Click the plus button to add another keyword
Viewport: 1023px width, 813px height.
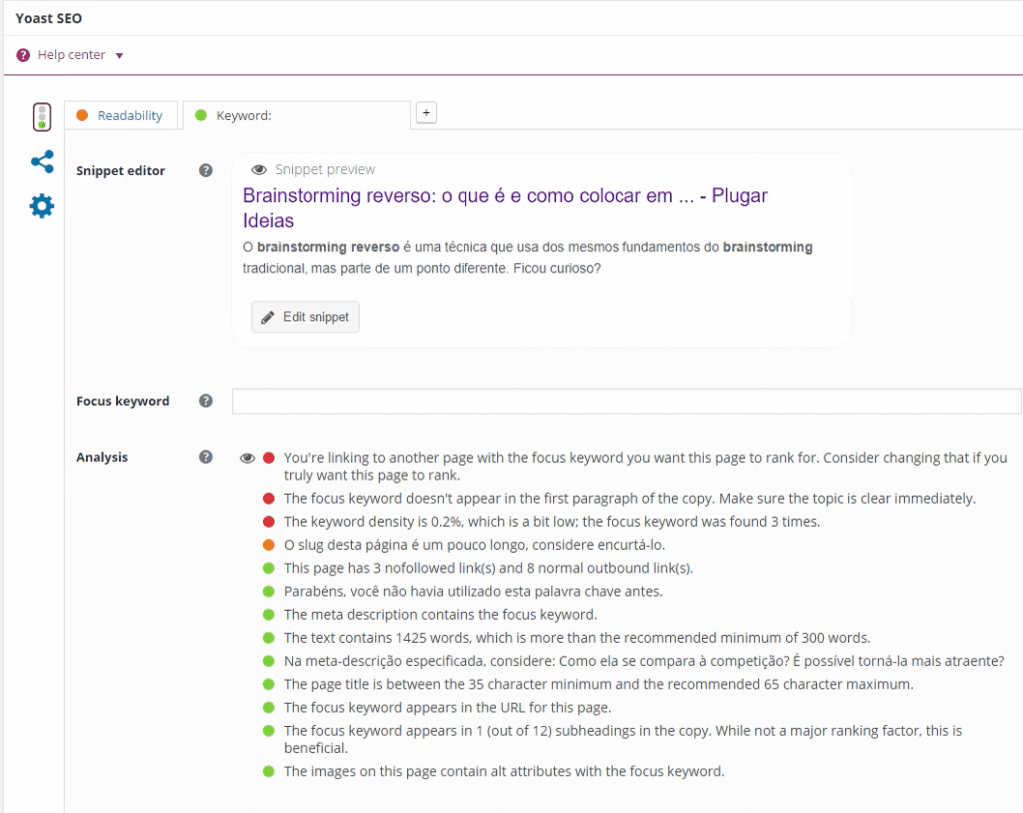[x=427, y=112]
